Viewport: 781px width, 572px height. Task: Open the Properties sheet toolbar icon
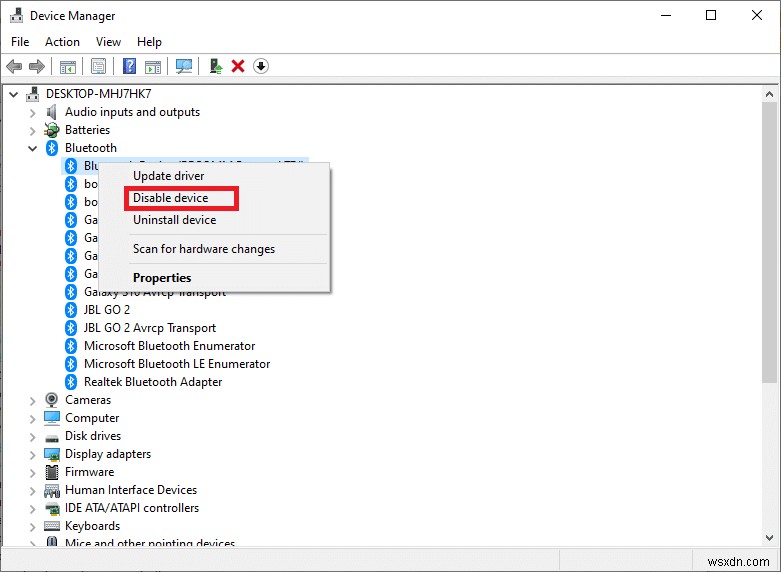click(x=99, y=66)
